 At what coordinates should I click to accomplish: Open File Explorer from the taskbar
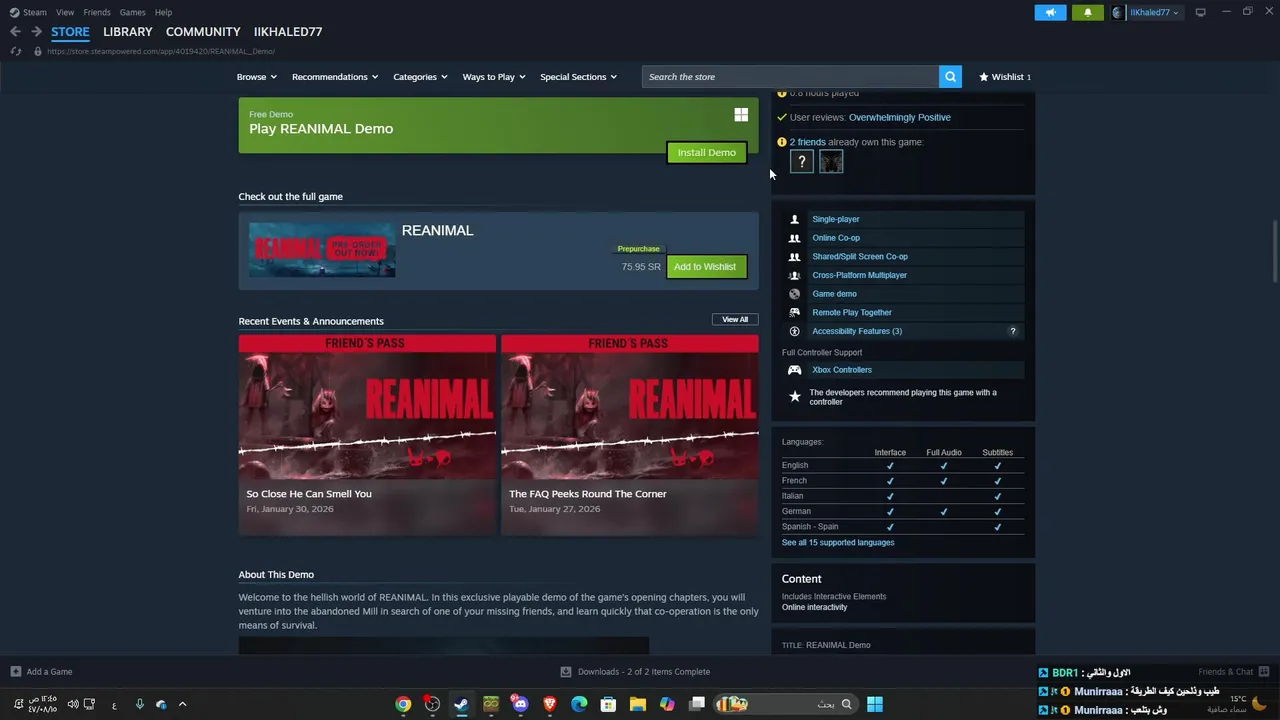(x=637, y=704)
